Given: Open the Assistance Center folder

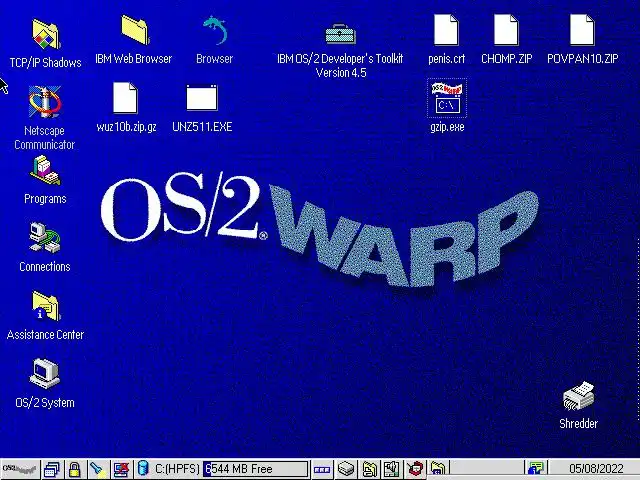Looking at the screenshot, I should [46, 306].
